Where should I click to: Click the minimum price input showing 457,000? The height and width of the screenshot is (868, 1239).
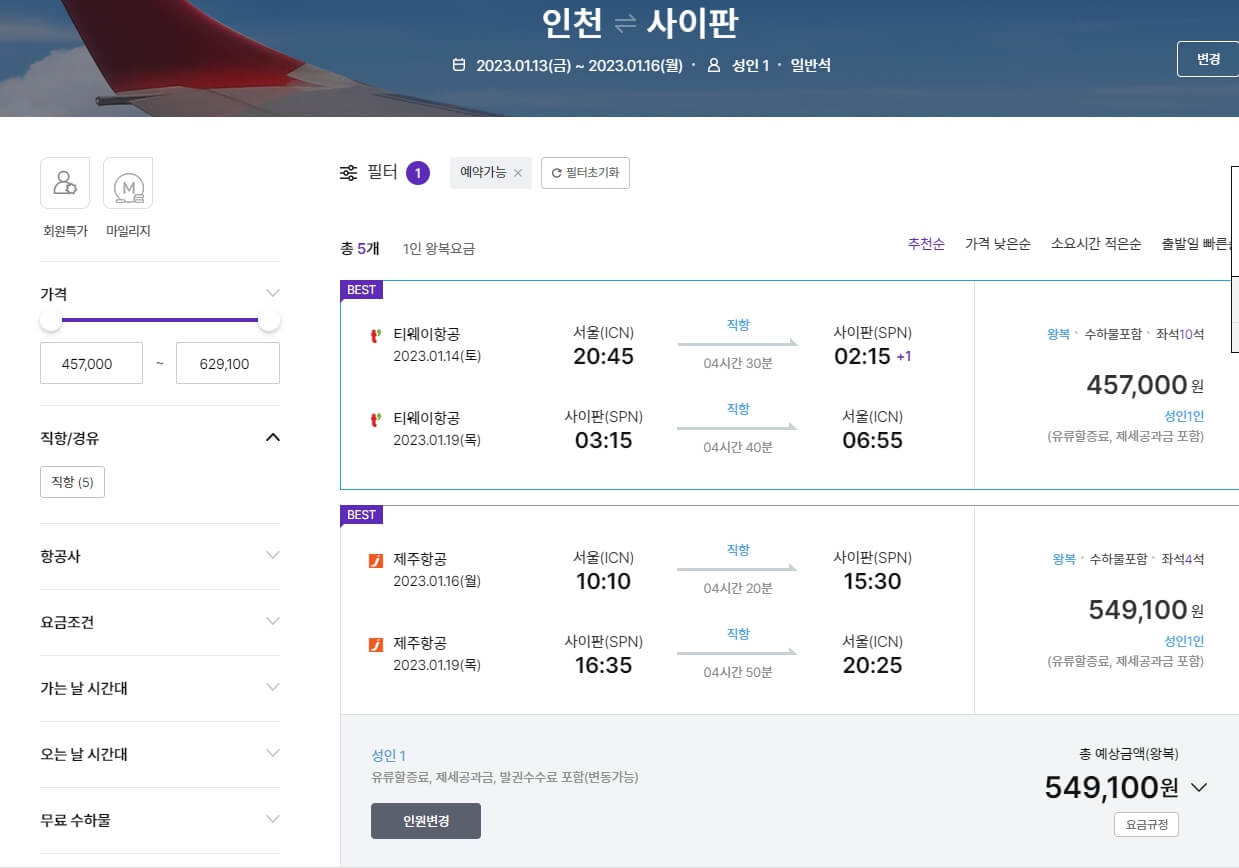coord(91,363)
